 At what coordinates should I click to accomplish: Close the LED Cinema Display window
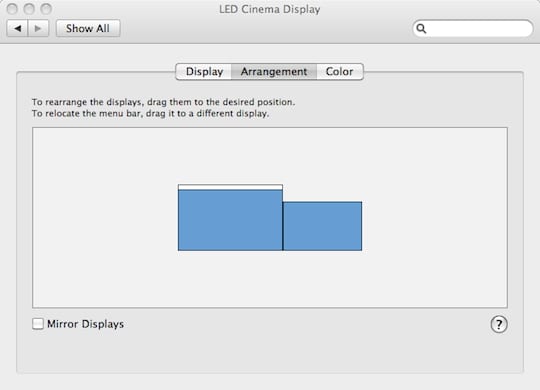[x=12, y=9]
